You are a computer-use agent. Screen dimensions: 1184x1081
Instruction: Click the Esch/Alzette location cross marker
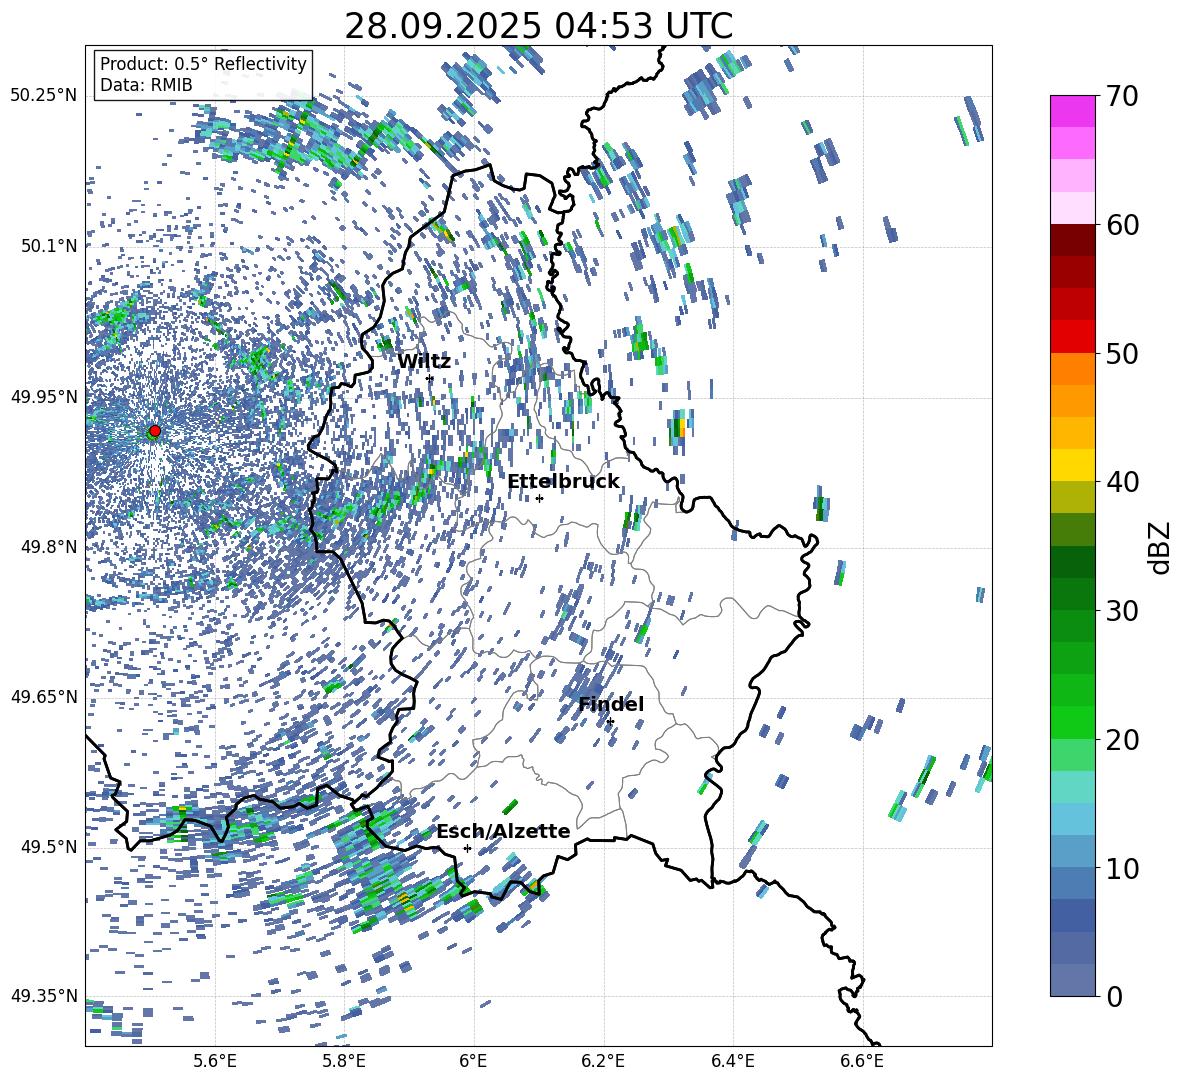coord(467,848)
